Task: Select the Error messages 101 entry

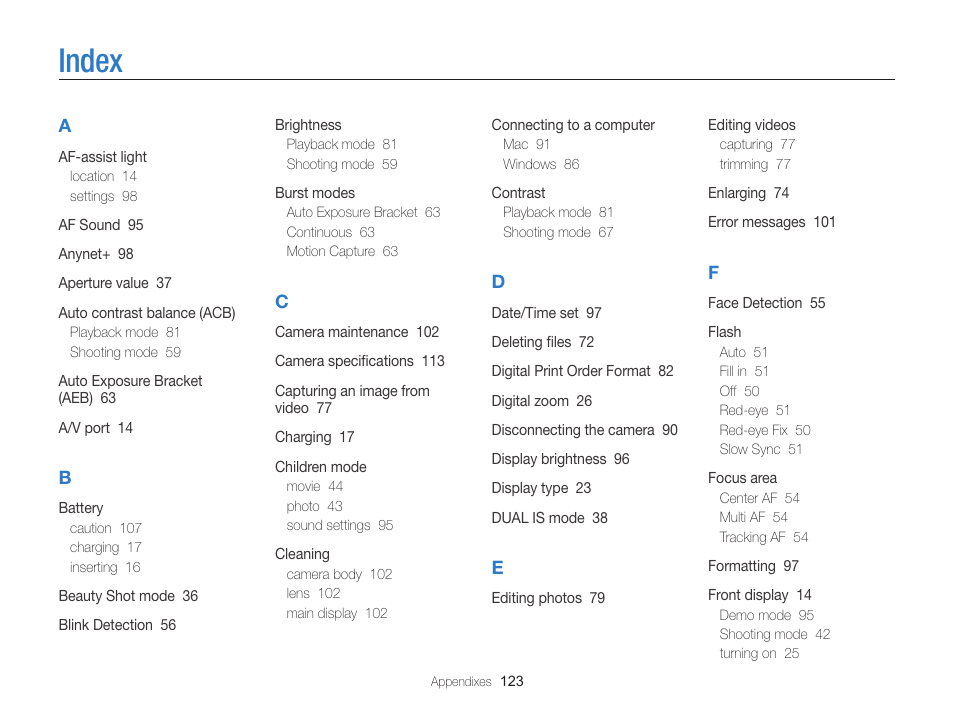Action: point(771,222)
